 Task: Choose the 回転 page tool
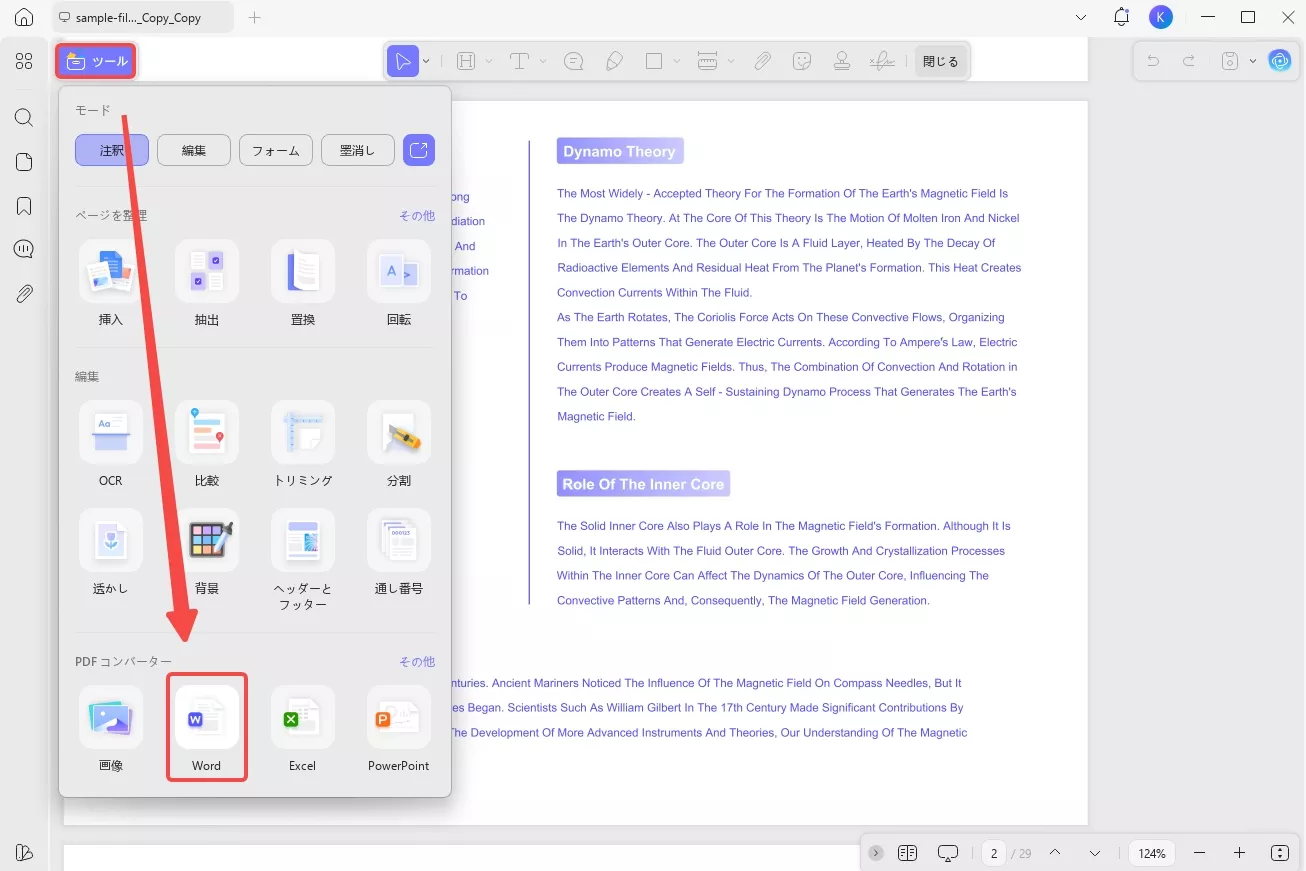tap(399, 284)
